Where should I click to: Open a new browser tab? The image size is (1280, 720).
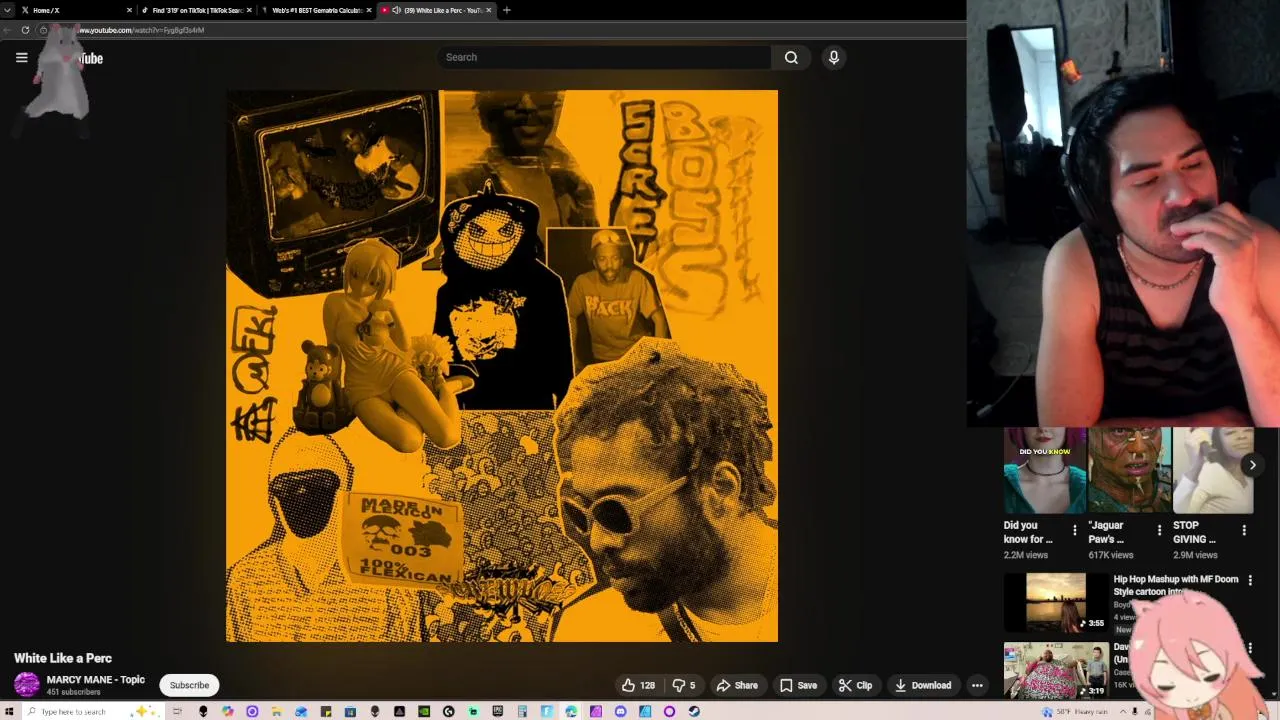[x=506, y=10]
